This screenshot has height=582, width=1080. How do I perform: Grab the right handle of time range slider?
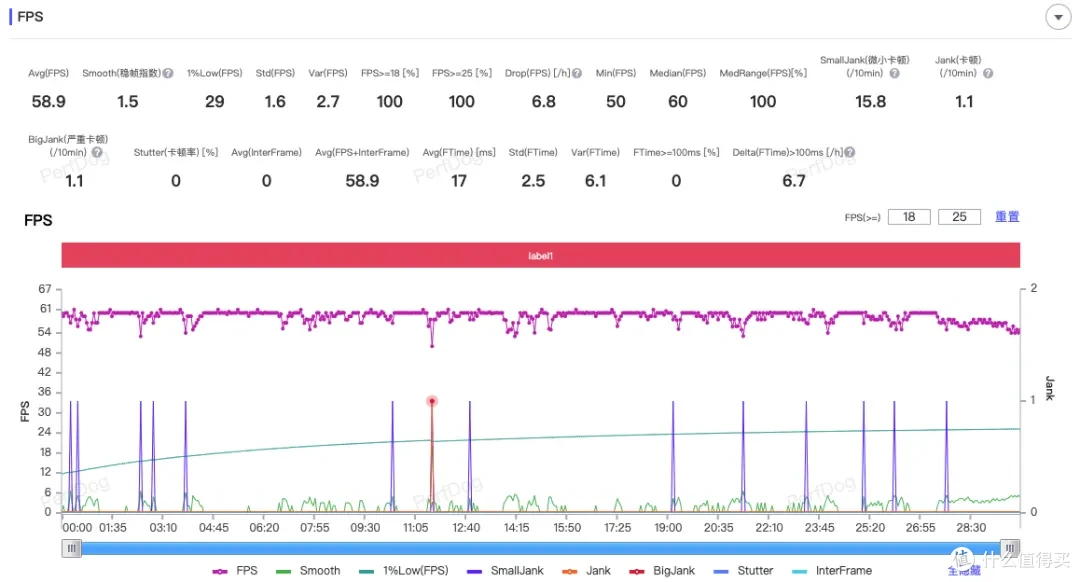tap(1010, 548)
